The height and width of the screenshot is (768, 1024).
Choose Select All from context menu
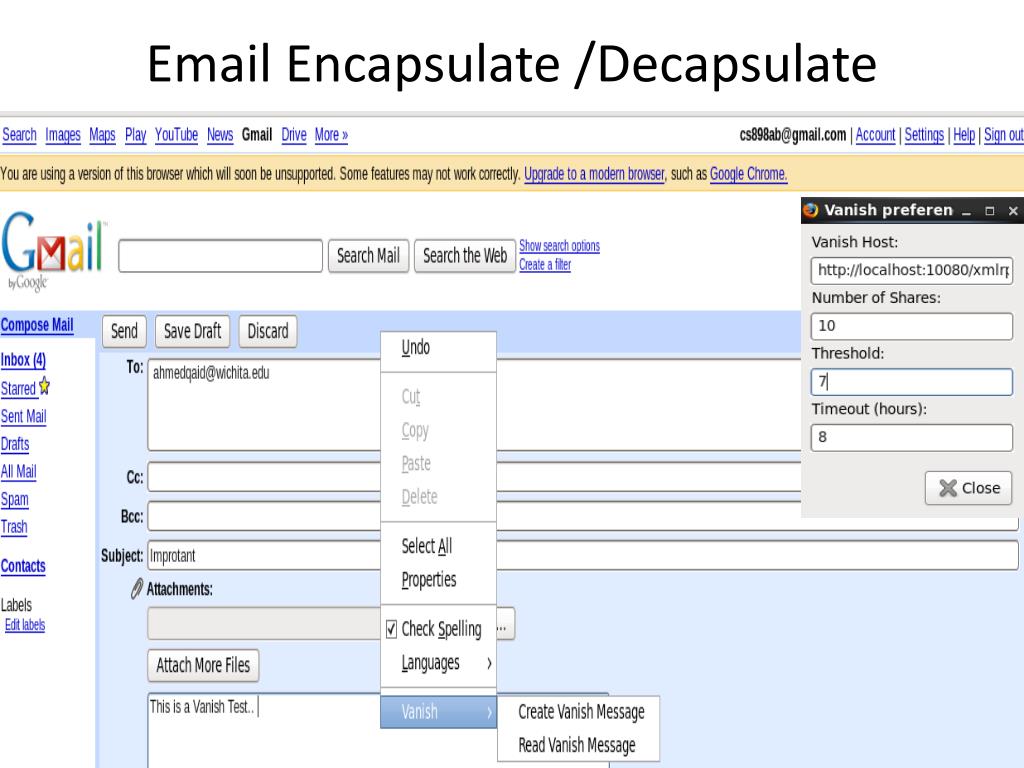point(439,546)
